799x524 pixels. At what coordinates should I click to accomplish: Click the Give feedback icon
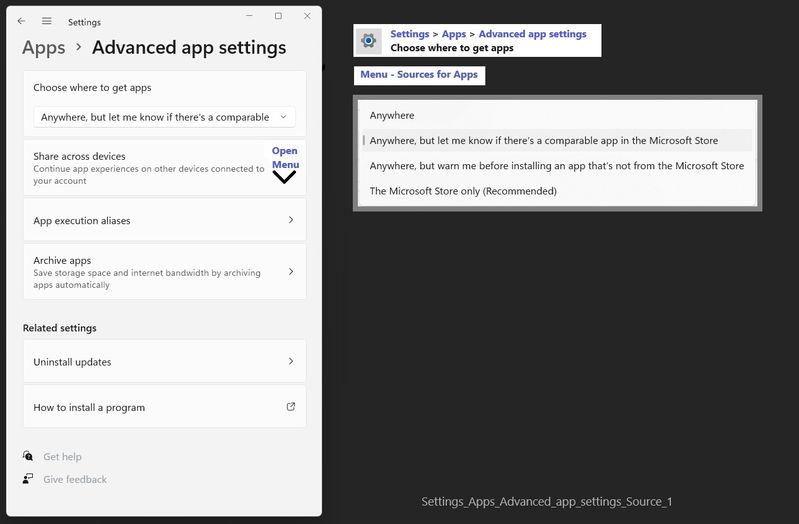28,478
